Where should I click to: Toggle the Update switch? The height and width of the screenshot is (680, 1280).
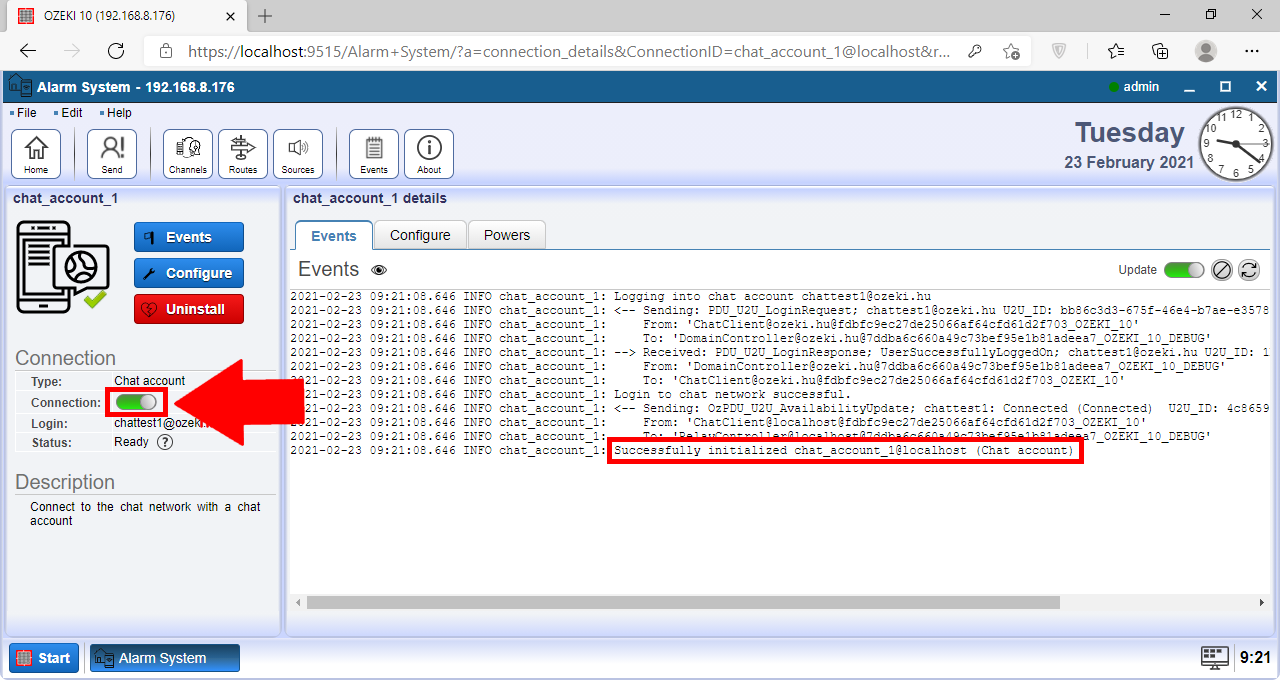pos(1184,270)
